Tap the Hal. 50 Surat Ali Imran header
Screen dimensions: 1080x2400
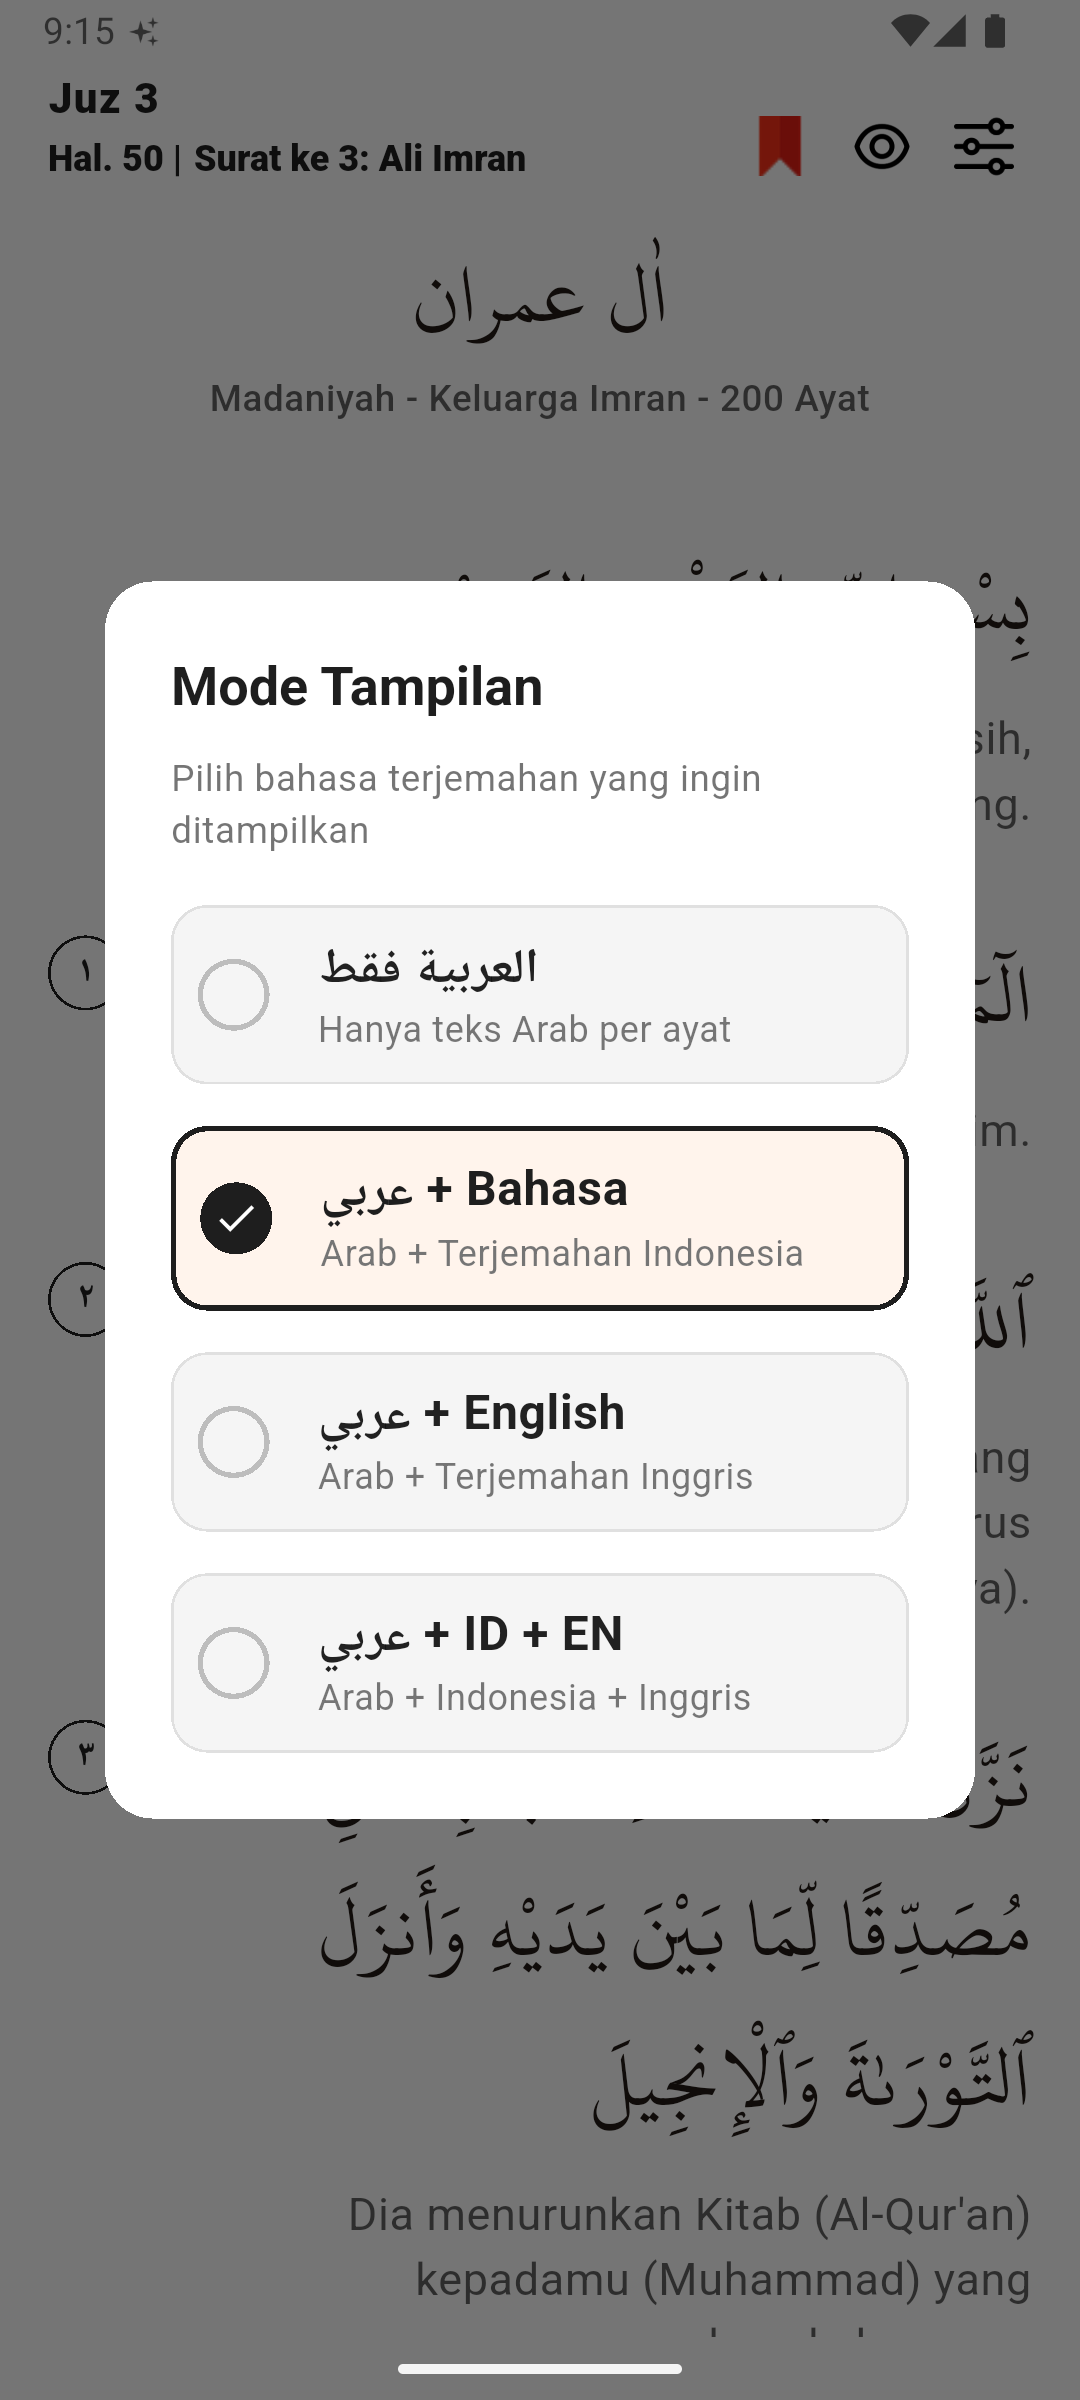click(x=287, y=158)
